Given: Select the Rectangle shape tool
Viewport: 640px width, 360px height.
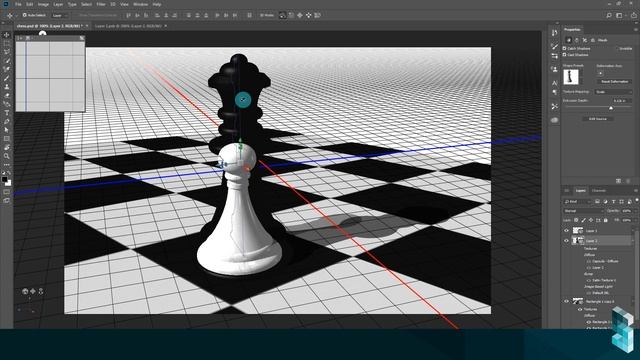Looking at the screenshot, I should tap(7, 139).
